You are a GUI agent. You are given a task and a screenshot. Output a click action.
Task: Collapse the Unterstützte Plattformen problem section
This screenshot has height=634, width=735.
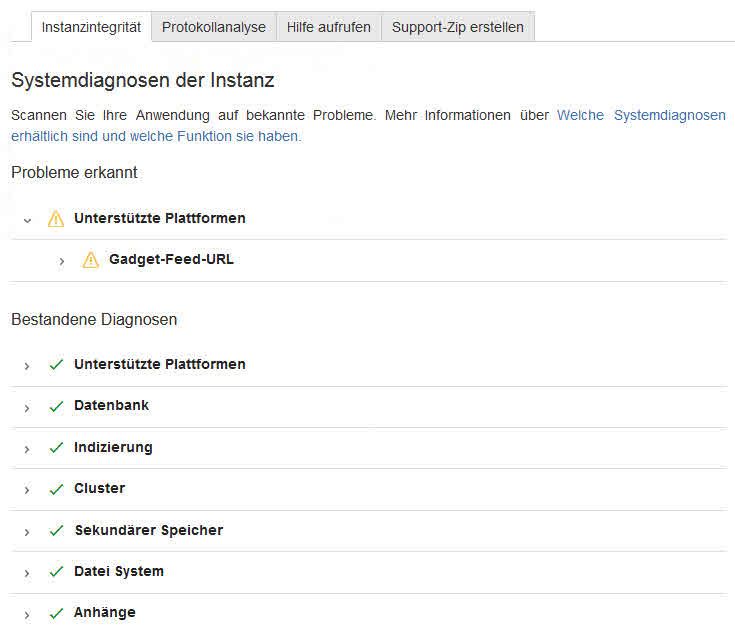click(x=28, y=219)
